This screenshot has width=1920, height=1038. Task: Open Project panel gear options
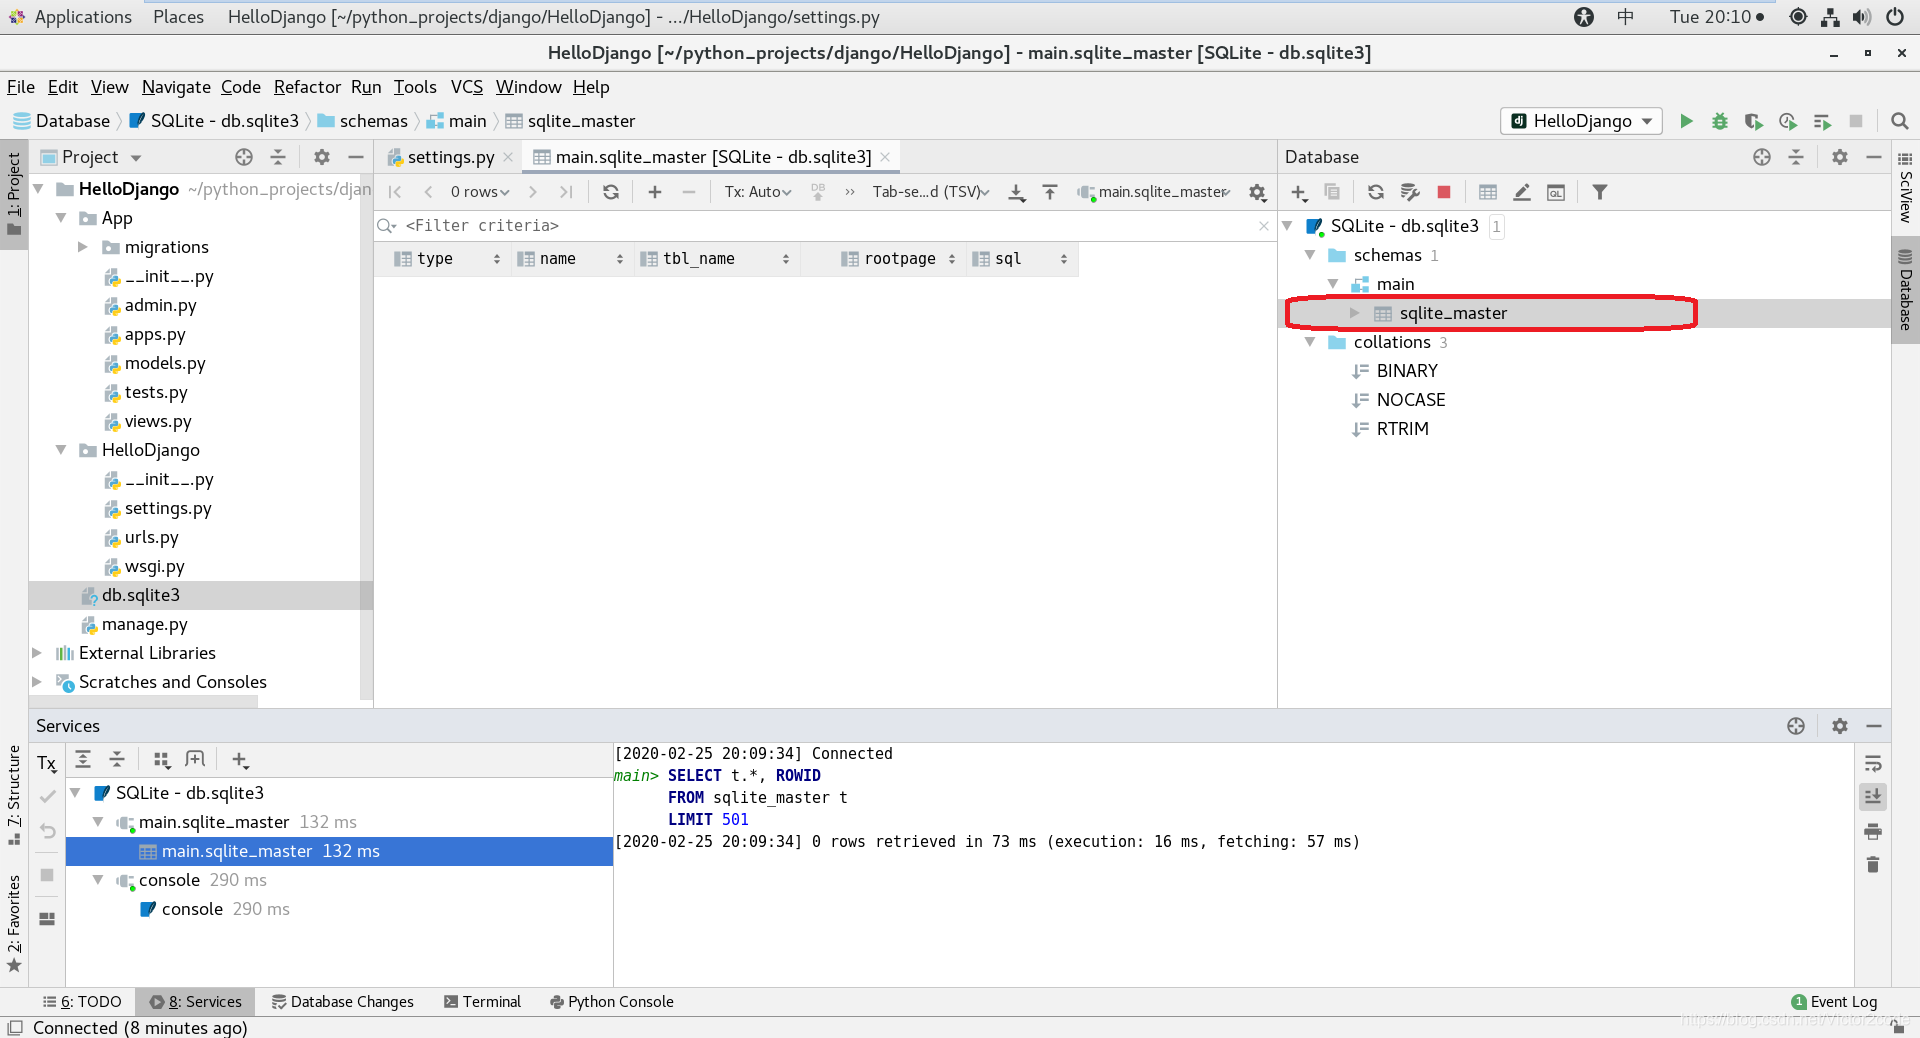click(x=322, y=157)
